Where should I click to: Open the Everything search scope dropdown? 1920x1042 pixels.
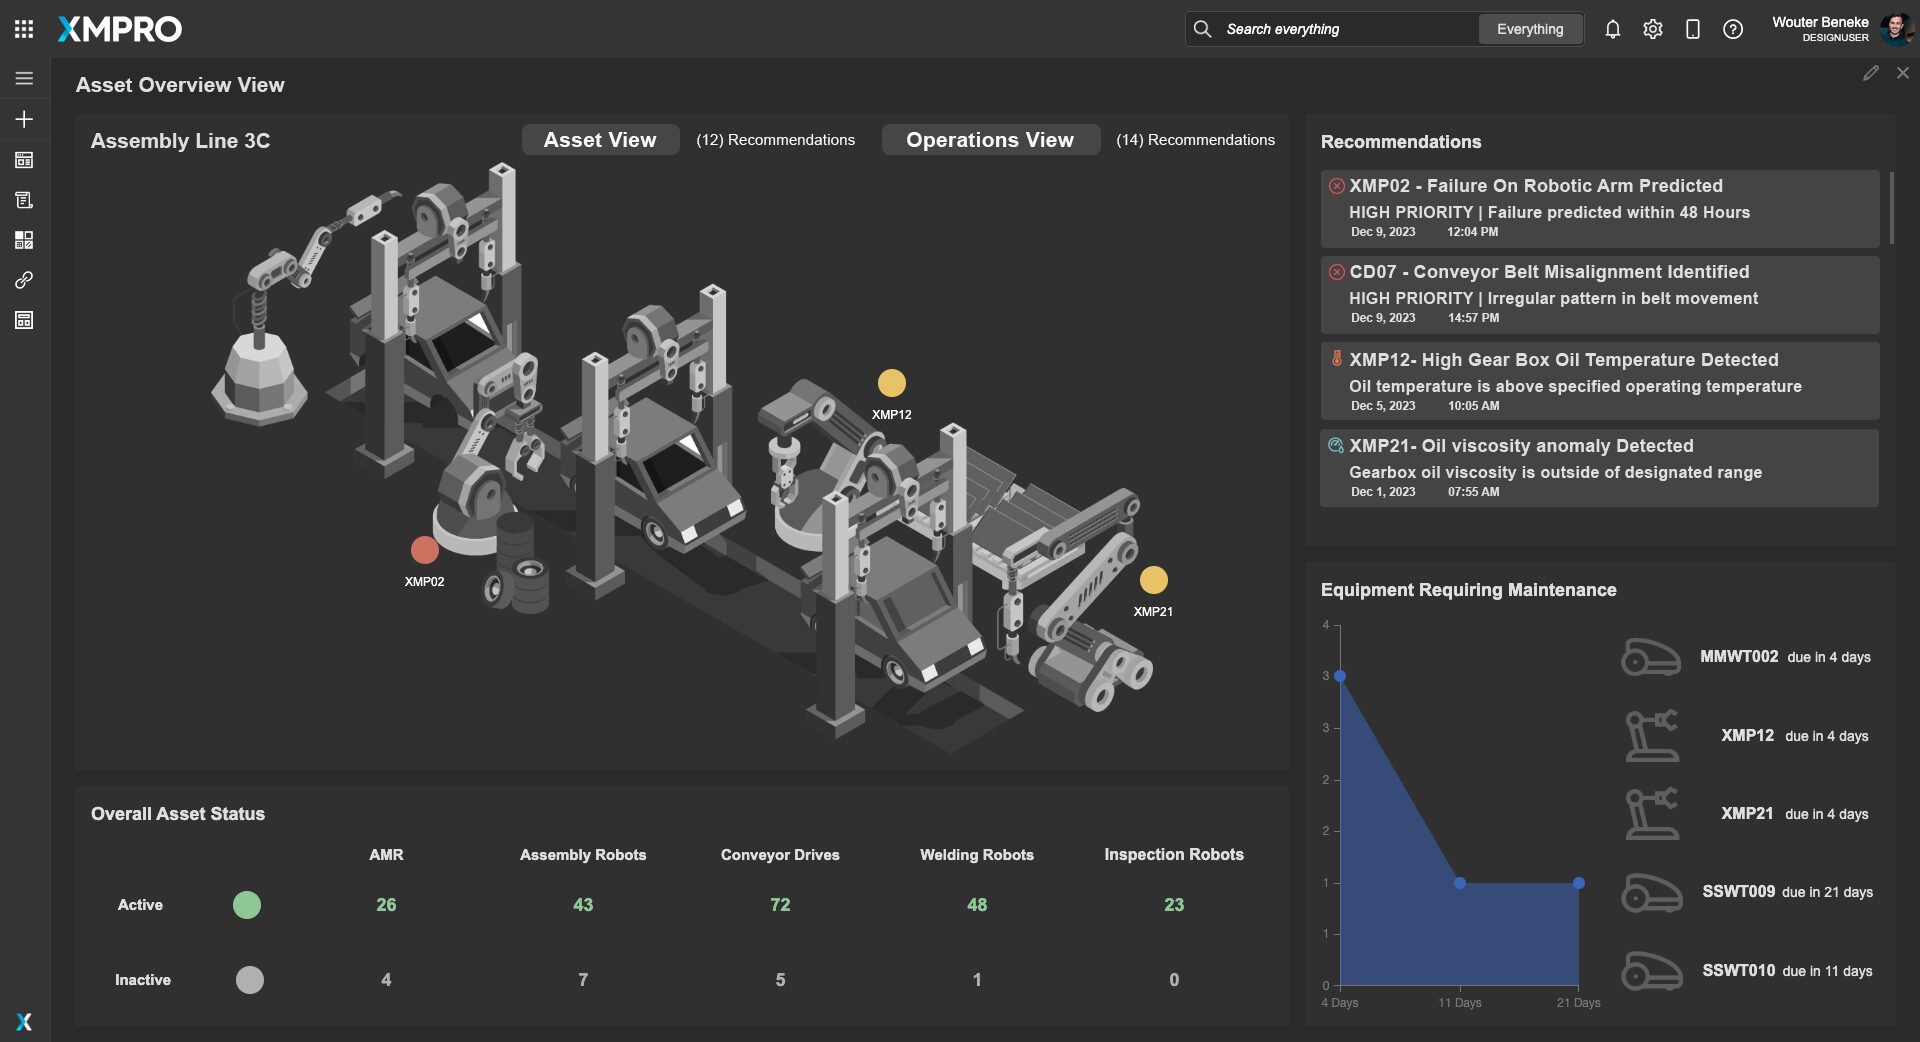(1529, 29)
